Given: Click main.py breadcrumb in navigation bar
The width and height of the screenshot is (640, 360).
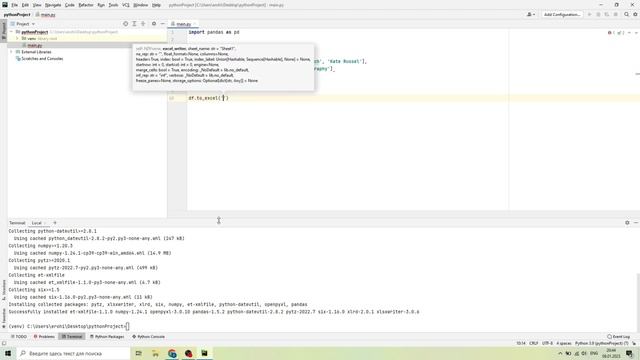Looking at the screenshot, I should (x=45, y=15).
